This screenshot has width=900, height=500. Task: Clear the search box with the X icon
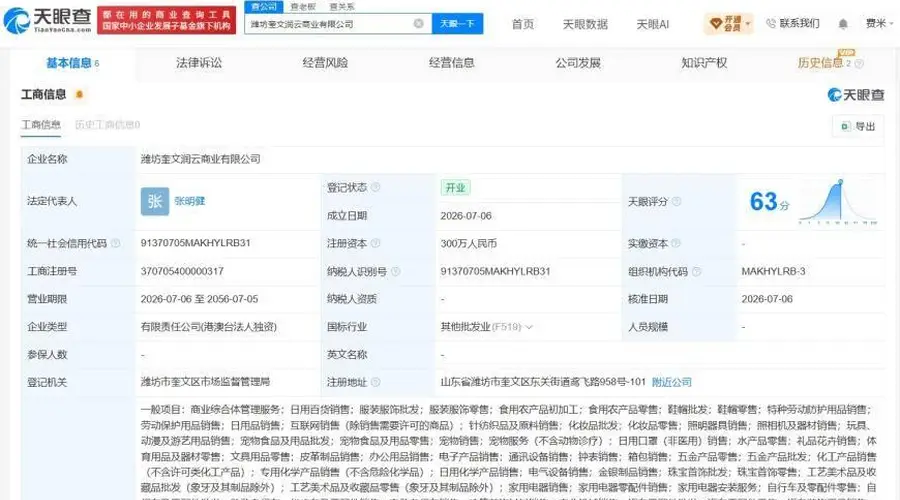pyautogui.click(x=418, y=24)
